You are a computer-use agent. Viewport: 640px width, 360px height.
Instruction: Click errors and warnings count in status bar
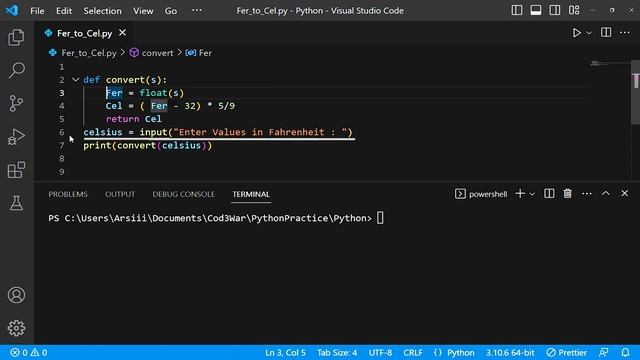[29, 353]
